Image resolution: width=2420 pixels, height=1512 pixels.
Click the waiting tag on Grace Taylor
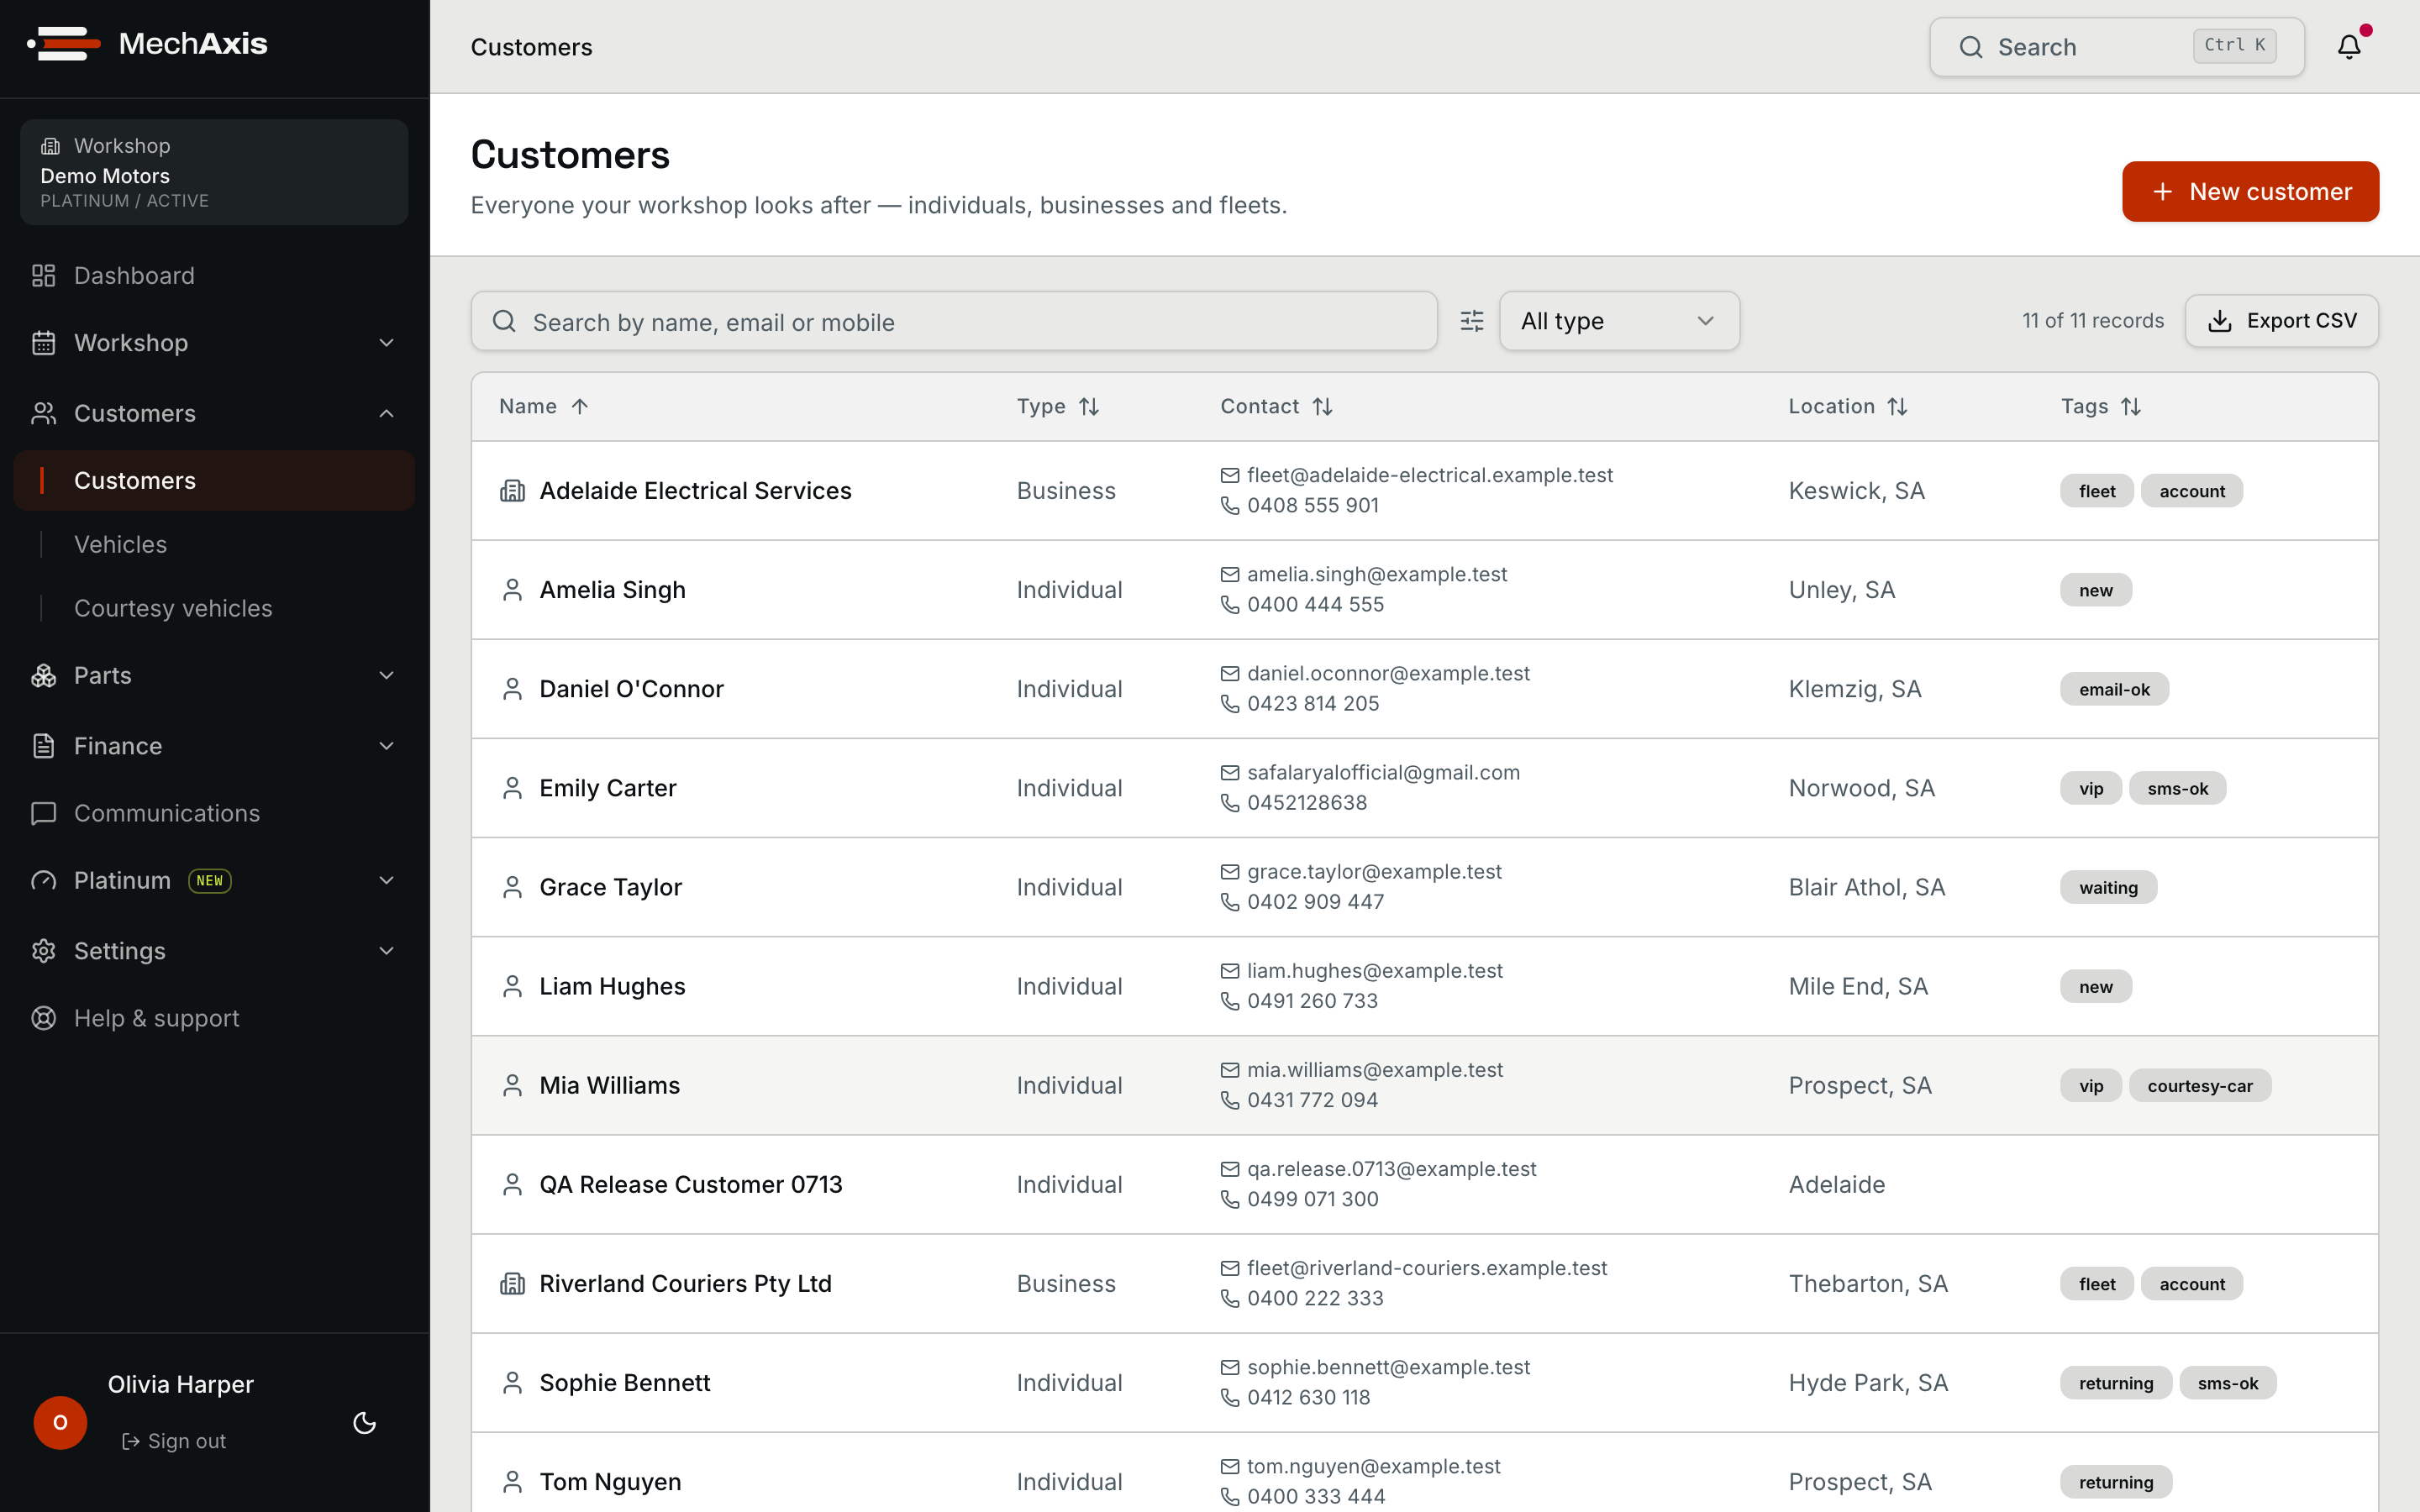(x=2108, y=887)
